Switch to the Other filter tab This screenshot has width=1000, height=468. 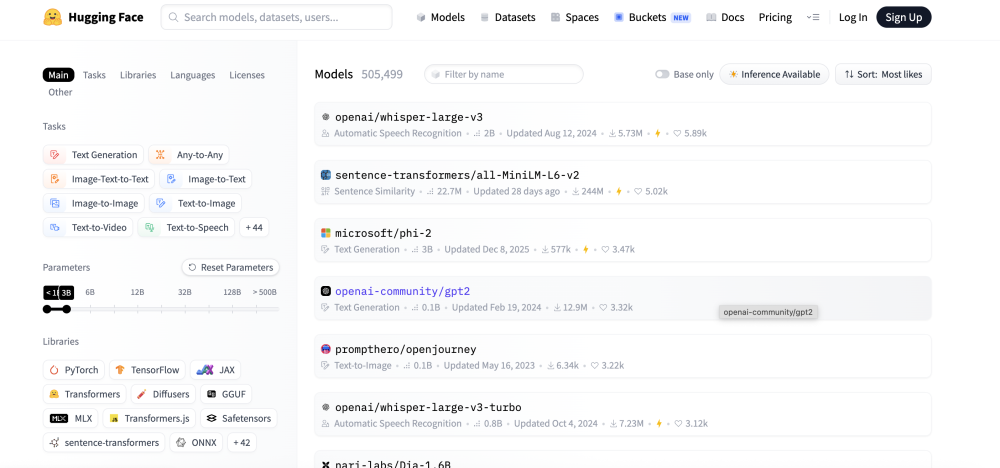pyautogui.click(x=60, y=92)
